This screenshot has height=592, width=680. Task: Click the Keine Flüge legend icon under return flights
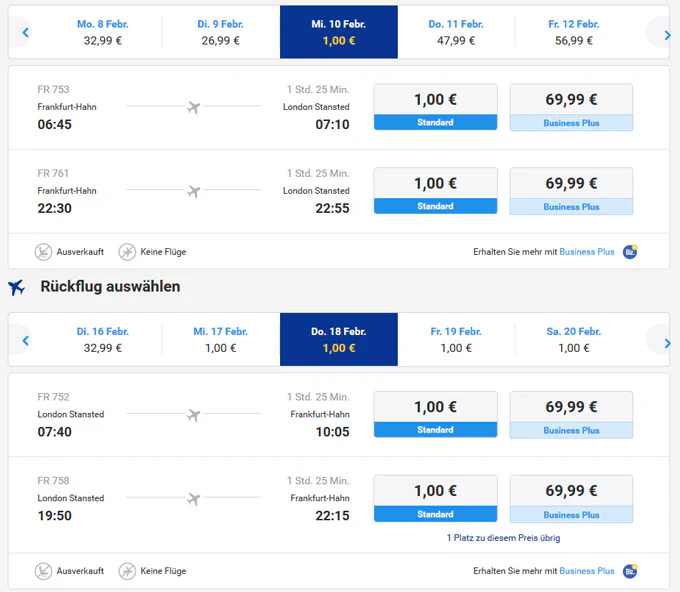tap(127, 571)
